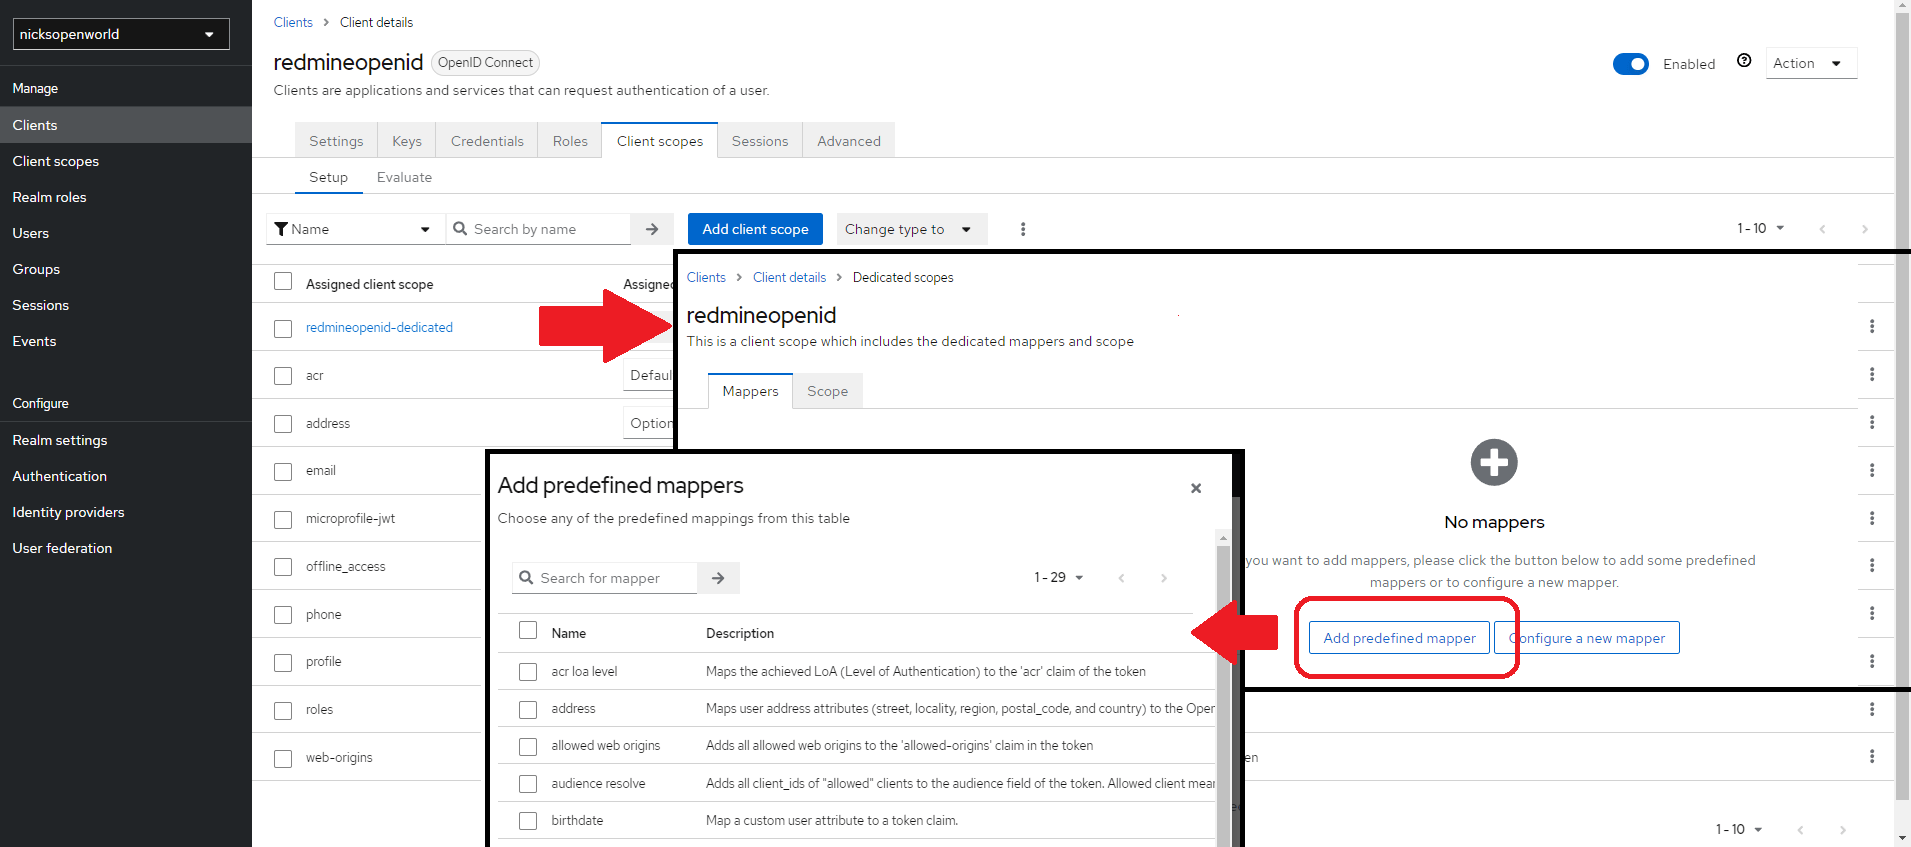Check the acr loa level mapper checkbox
The width and height of the screenshot is (1911, 847).
[528, 672]
